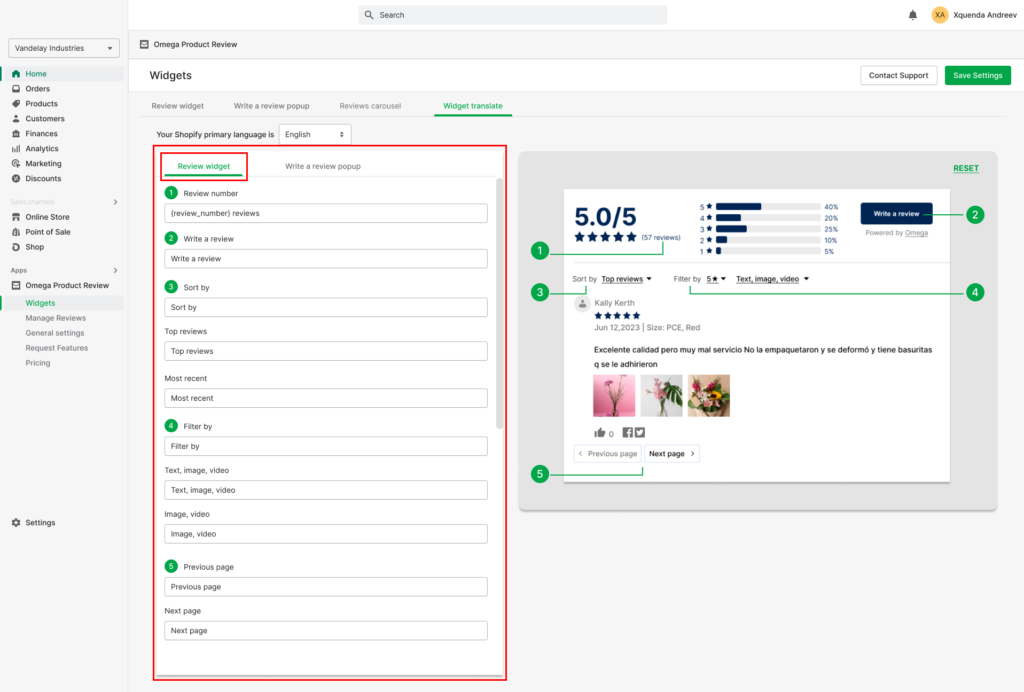Viewport: 1024px width, 692px height.
Task: Click the Omega Product Review sidebar icon
Action: coord(16,286)
